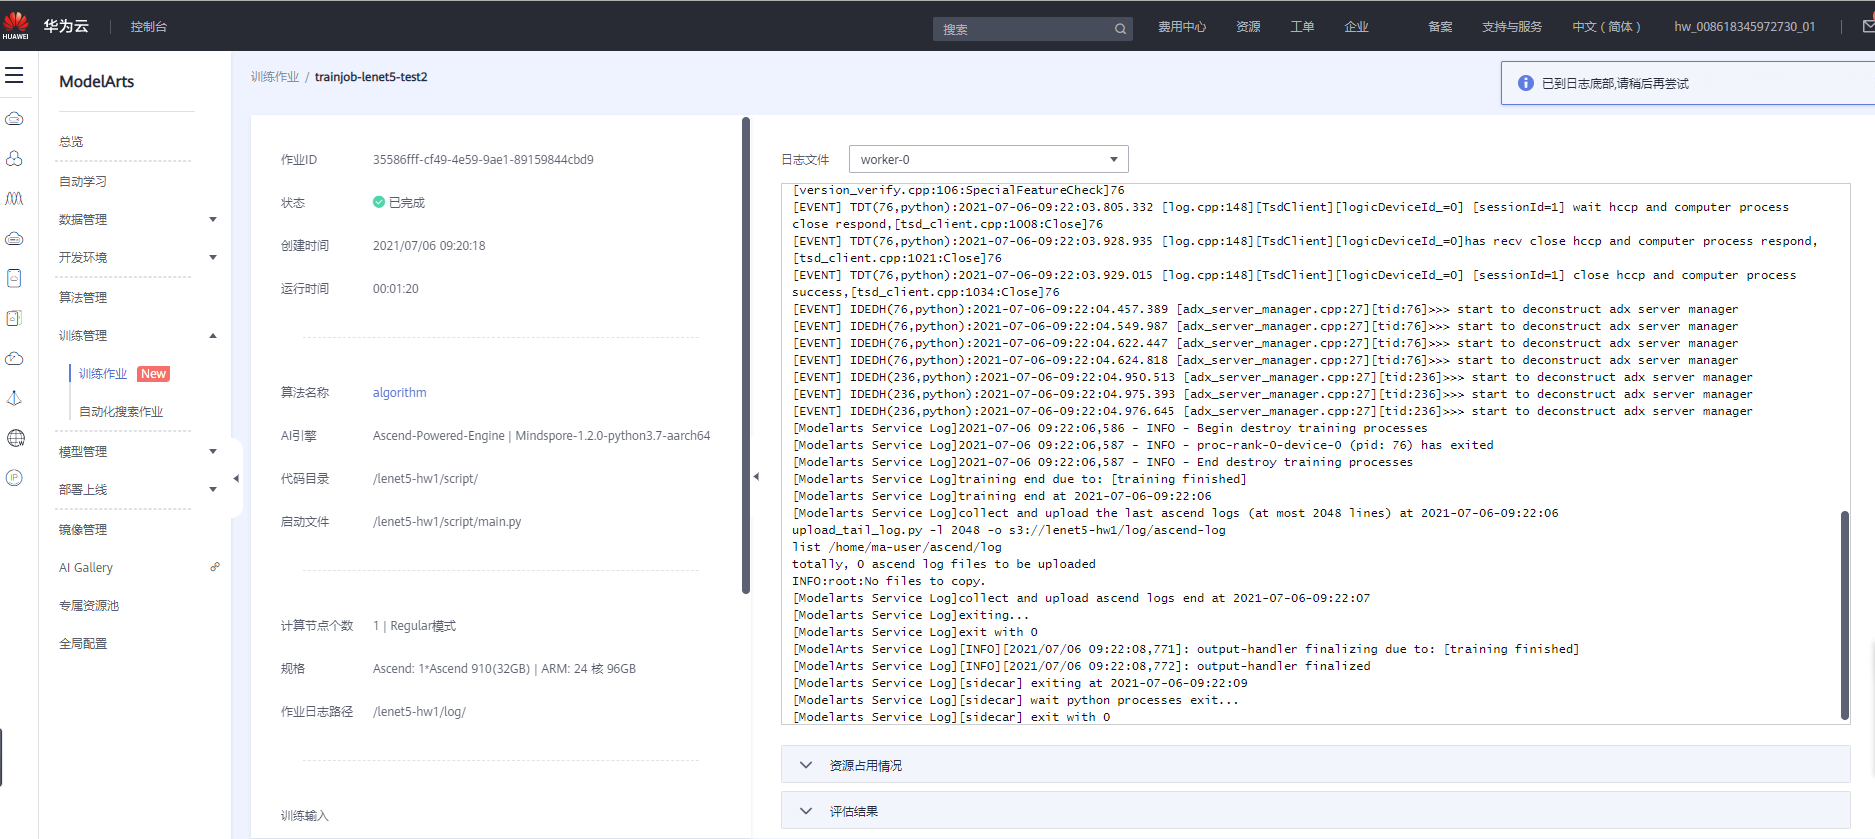
Task: Click the stacked cards with cloud rail icon
Action: [x=14, y=318]
